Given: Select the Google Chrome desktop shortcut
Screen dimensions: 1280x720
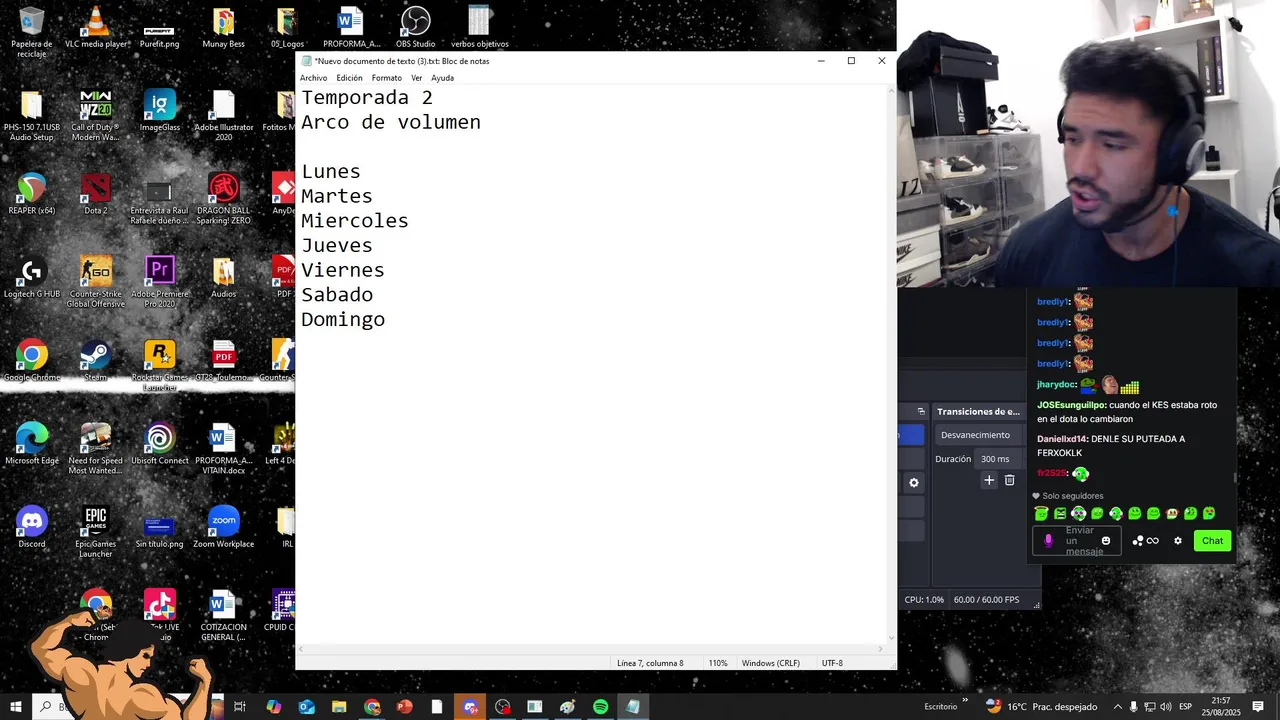Looking at the screenshot, I should [32, 361].
